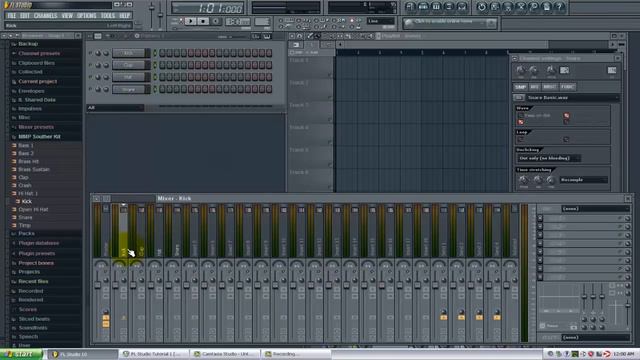
Task: Click the tempo display field
Action: (238, 21)
